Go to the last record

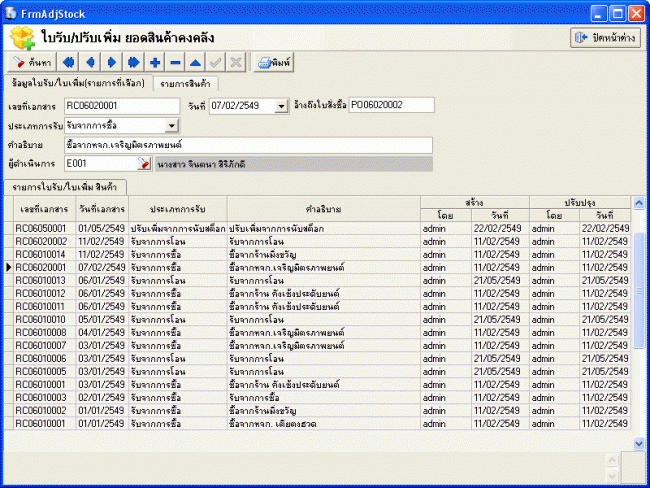(133, 63)
